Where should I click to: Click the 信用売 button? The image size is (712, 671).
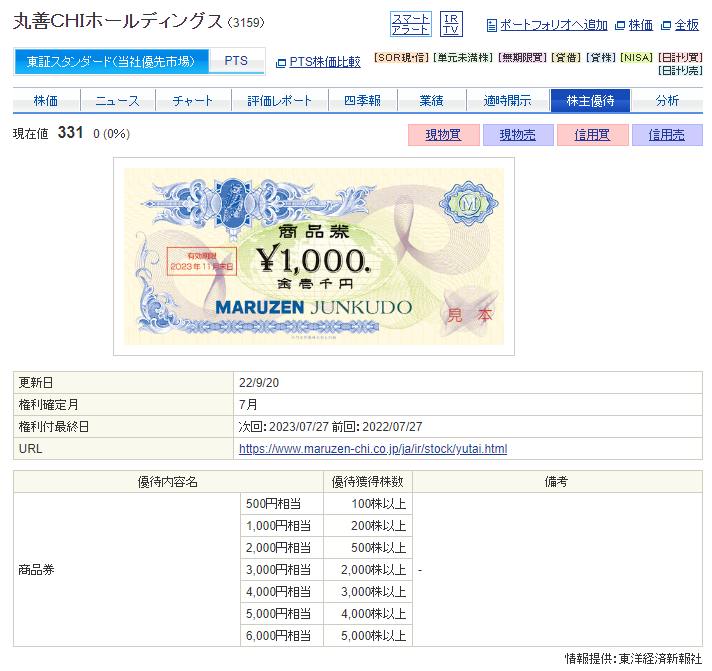(667, 135)
